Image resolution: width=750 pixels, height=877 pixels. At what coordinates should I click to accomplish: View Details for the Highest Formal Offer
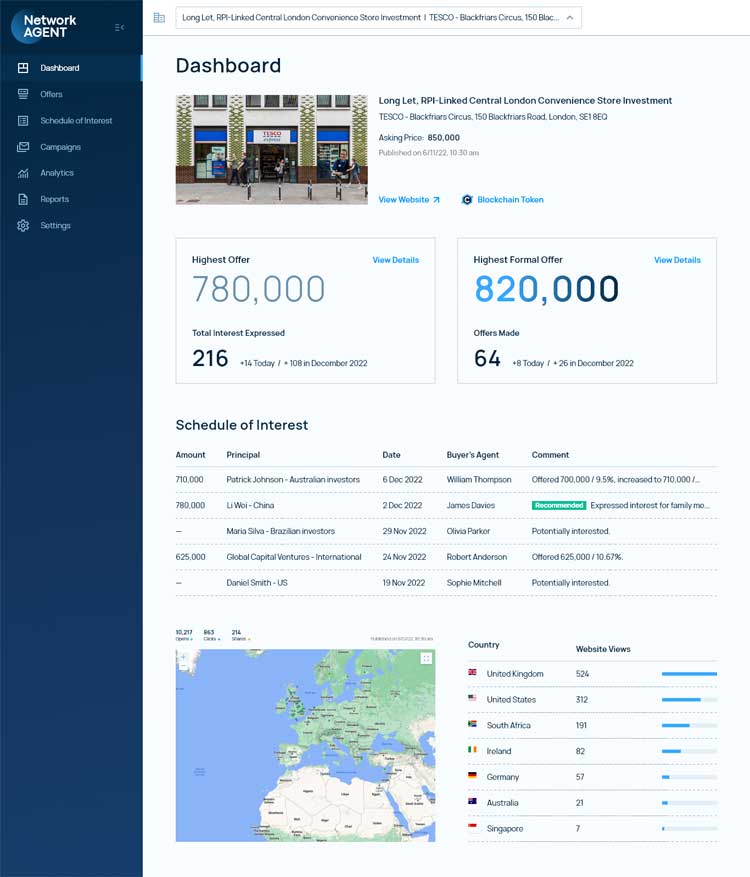click(677, 260)
